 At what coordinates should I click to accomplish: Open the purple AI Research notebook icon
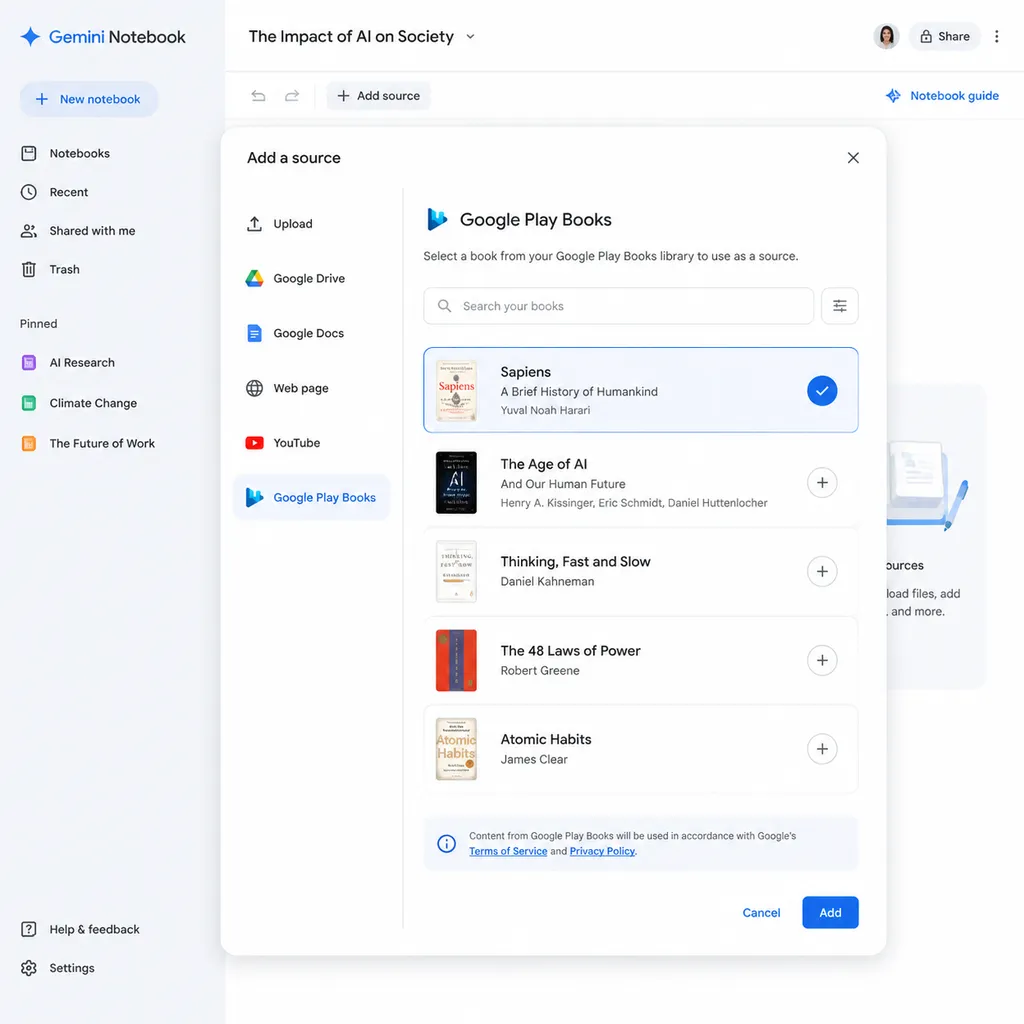(x=29, y=362)
